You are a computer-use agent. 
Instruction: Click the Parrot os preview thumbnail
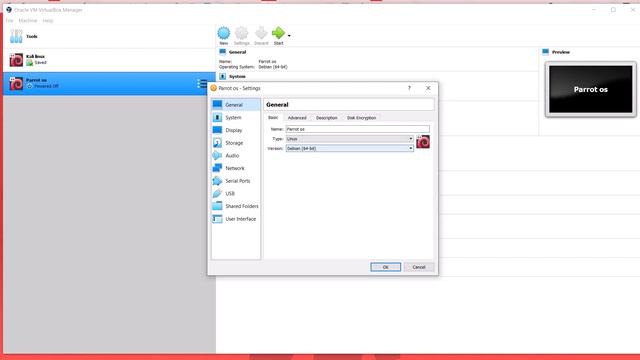pyautogui.click(x=591, y=89)
